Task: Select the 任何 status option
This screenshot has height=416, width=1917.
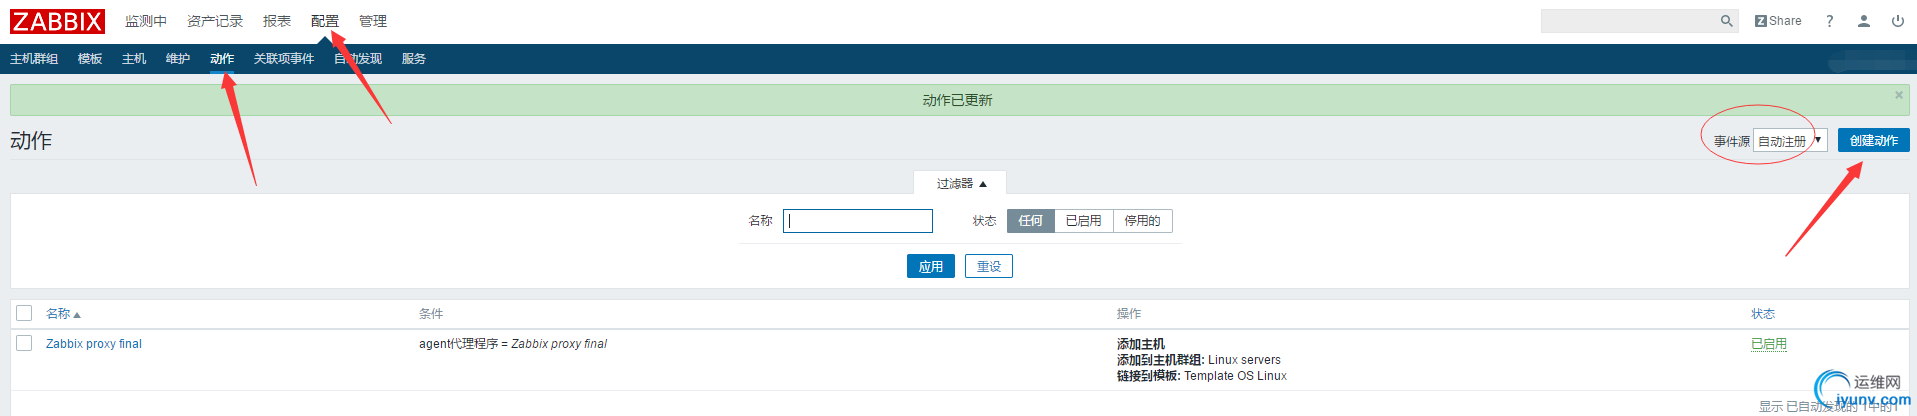Action: point(1031,221)
